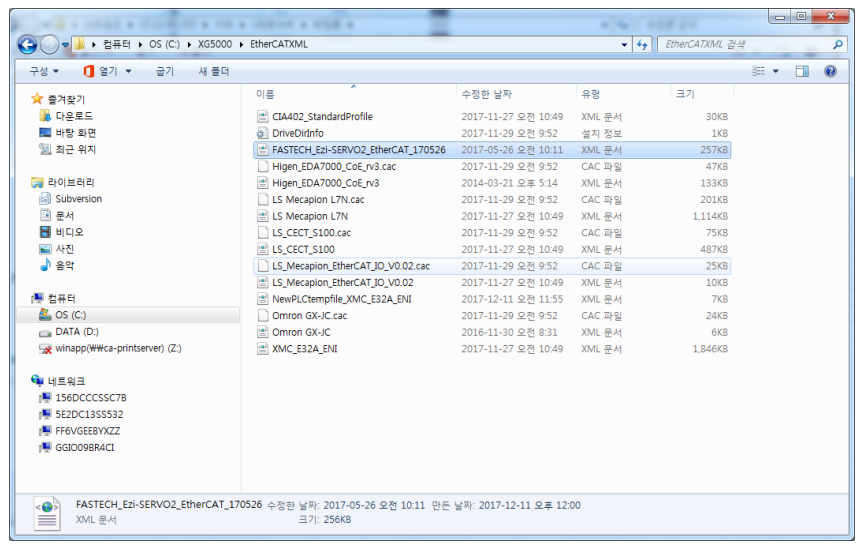This screenshot has width=860, height=547.
Task: Click the LS Mecapion L7N XML file icon
Action: (x=263, y=216)
